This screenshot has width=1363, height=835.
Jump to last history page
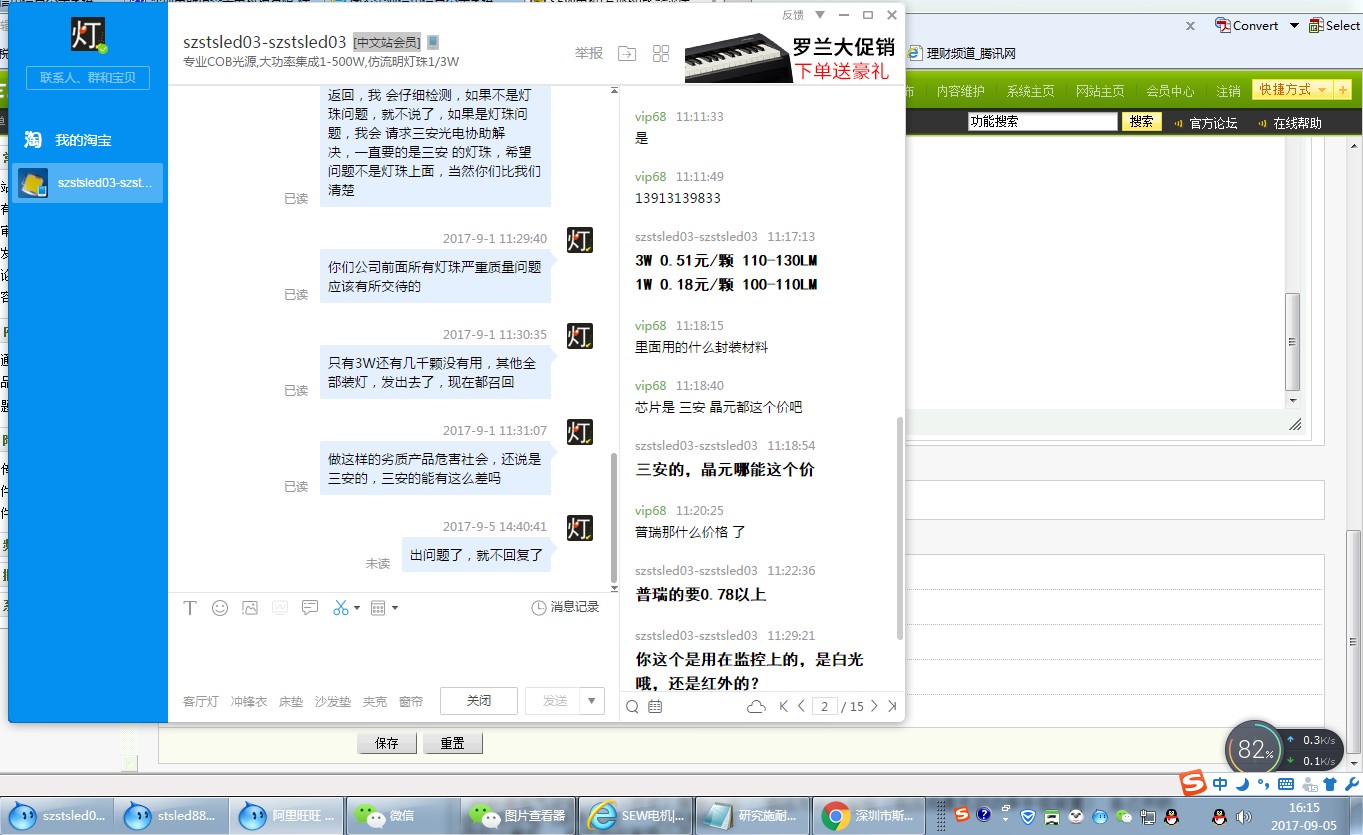(892, 706)
